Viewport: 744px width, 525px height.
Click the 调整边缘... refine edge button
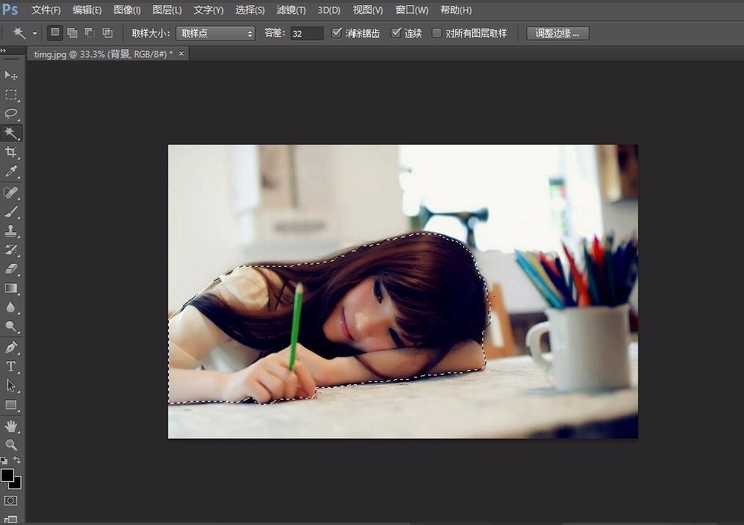pyautogui.click(x=557, y=33)
